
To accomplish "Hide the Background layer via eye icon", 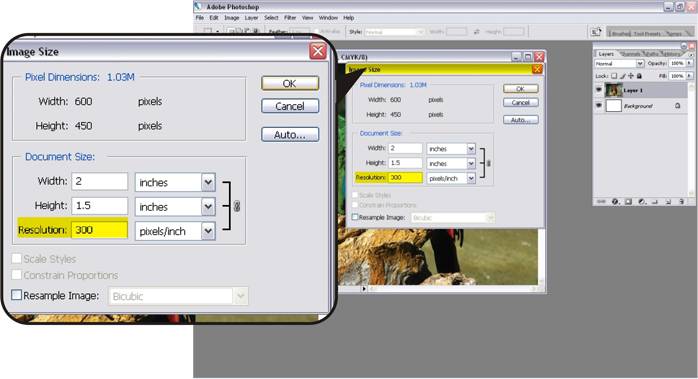I will [599, 105].
